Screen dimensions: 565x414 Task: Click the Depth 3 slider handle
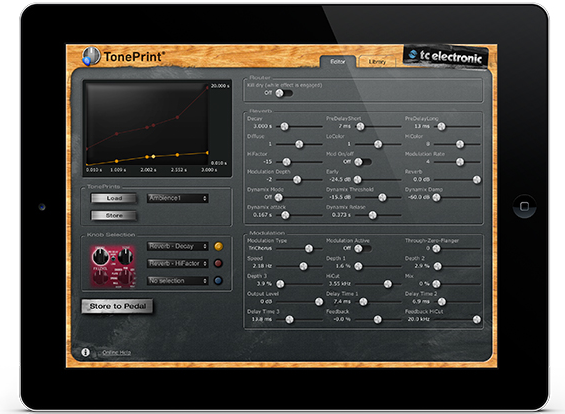point(280,284)
